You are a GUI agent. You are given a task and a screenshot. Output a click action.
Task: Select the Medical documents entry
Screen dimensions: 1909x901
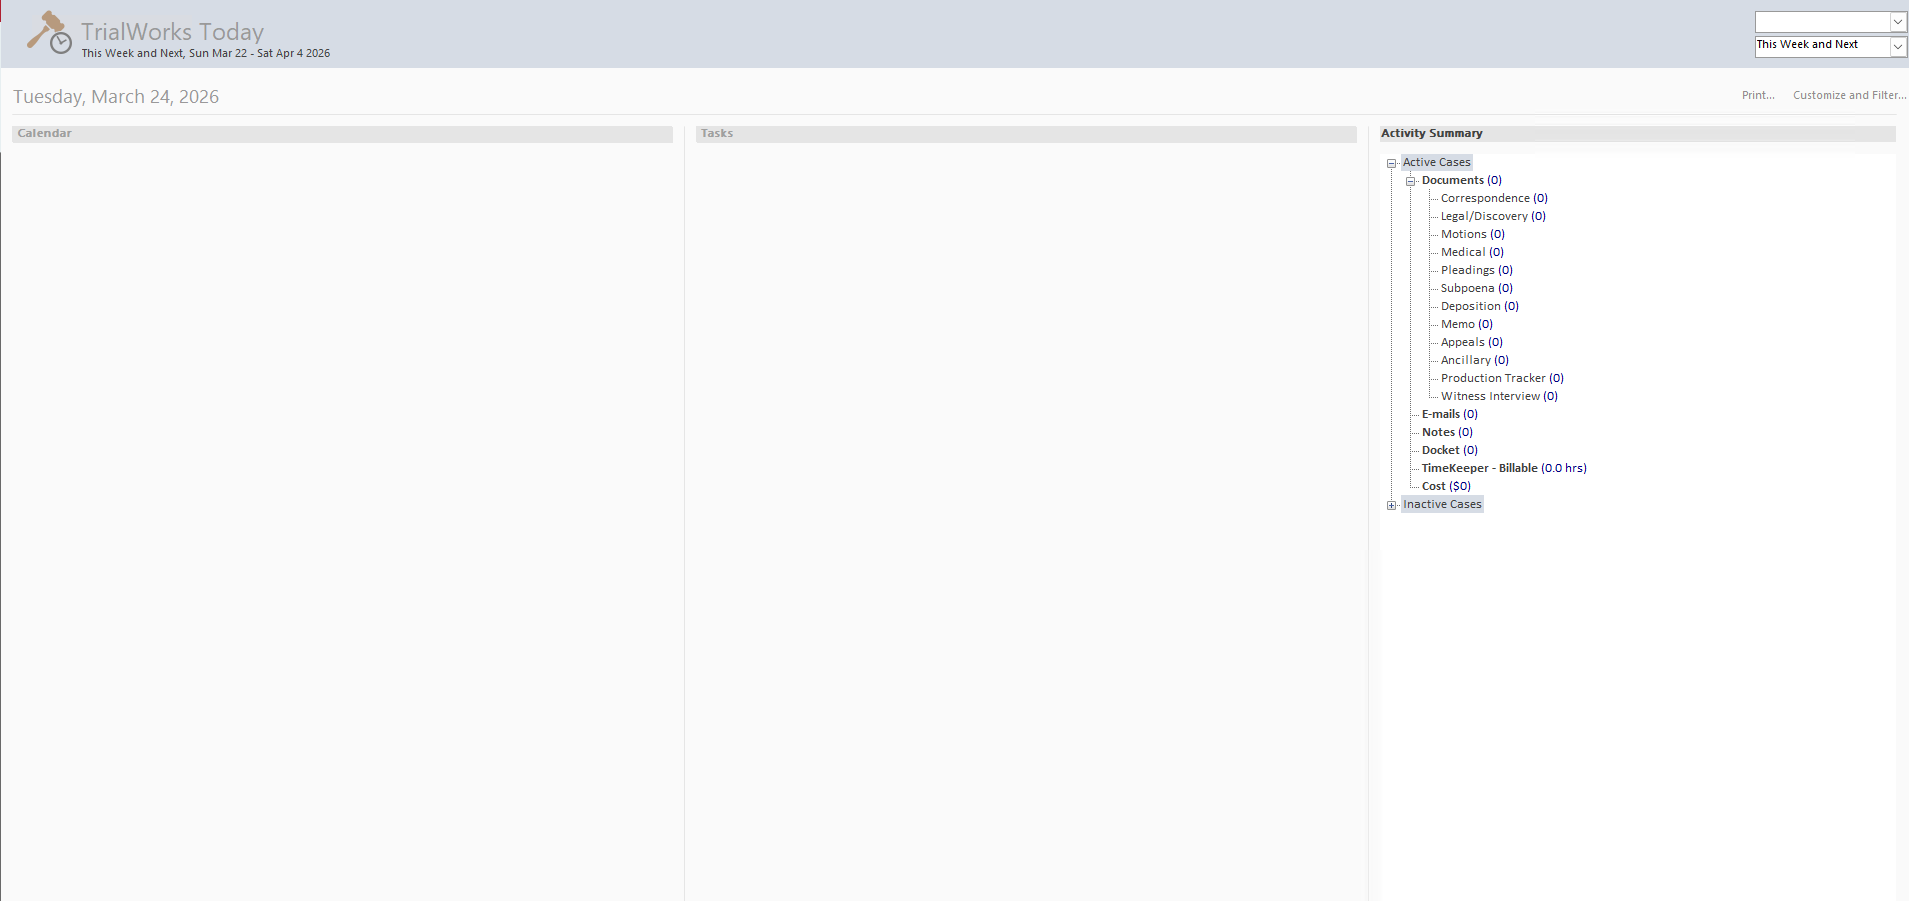point(1470,252)
